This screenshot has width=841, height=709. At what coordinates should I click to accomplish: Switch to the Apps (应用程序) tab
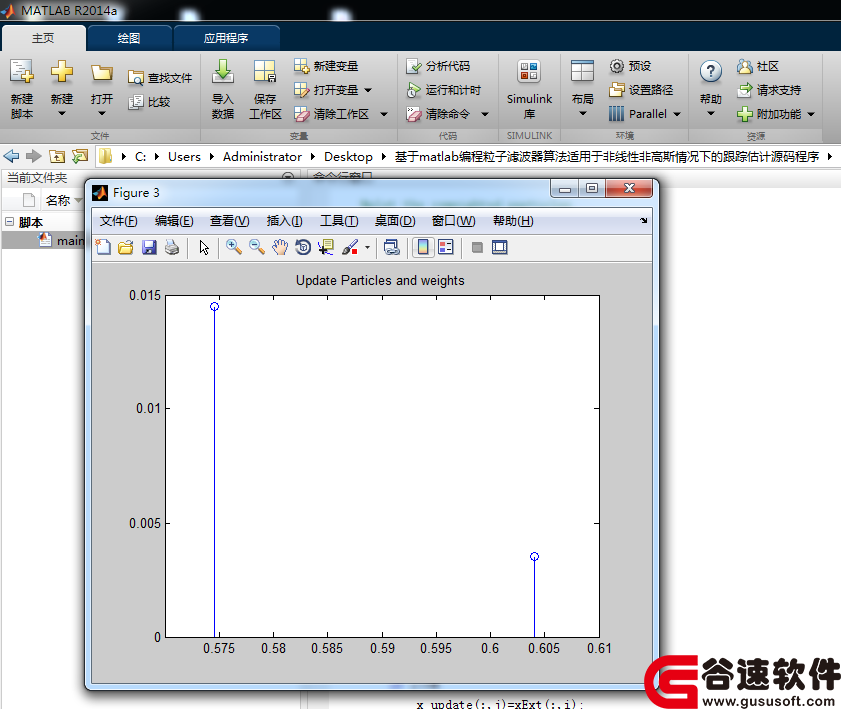click(226, 38)
